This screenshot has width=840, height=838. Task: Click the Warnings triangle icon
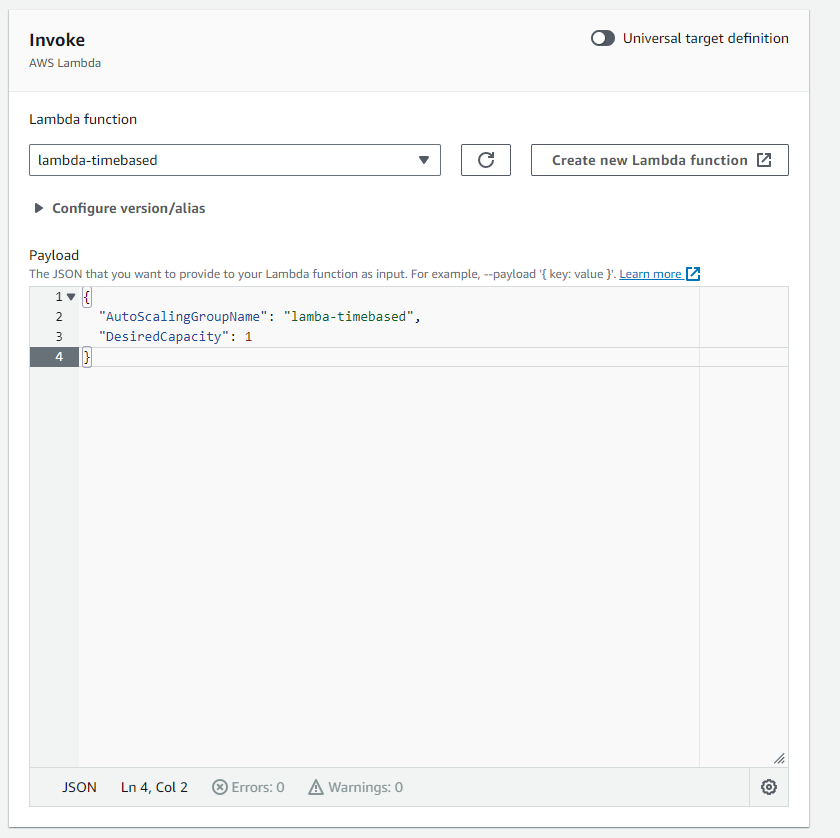(316, 787)
